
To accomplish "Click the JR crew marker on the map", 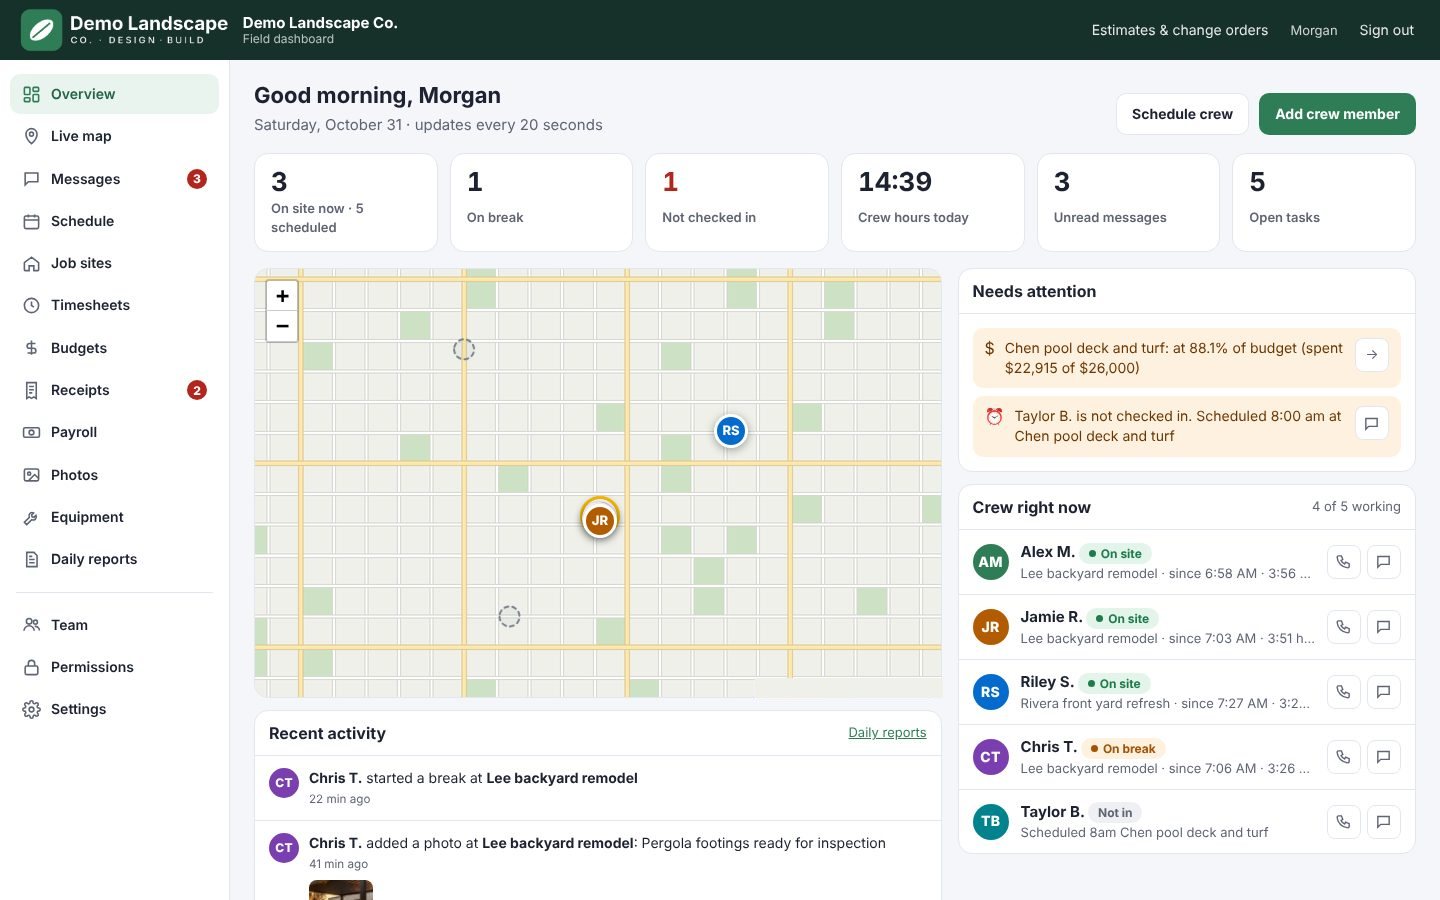I will (x=600, y=520).
